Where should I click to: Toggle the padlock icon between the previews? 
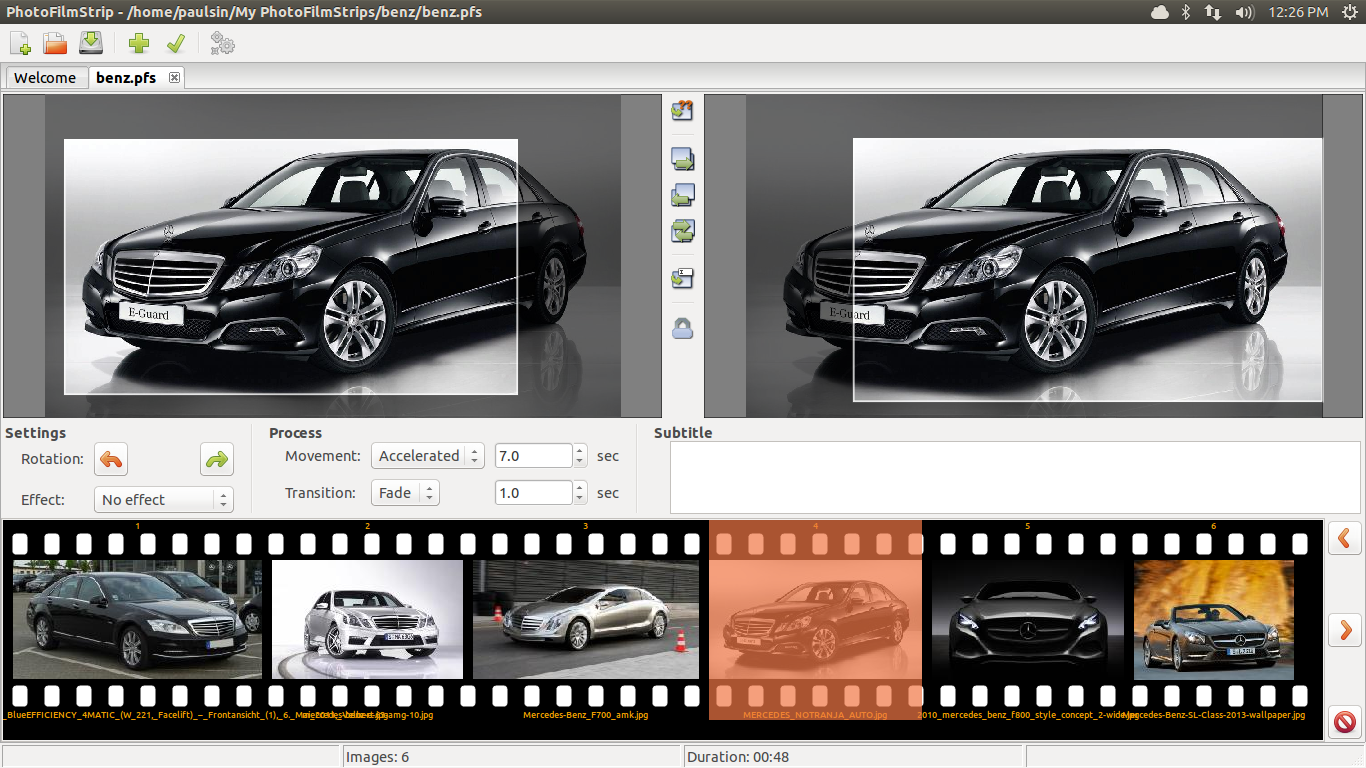(x=683, y=327)
